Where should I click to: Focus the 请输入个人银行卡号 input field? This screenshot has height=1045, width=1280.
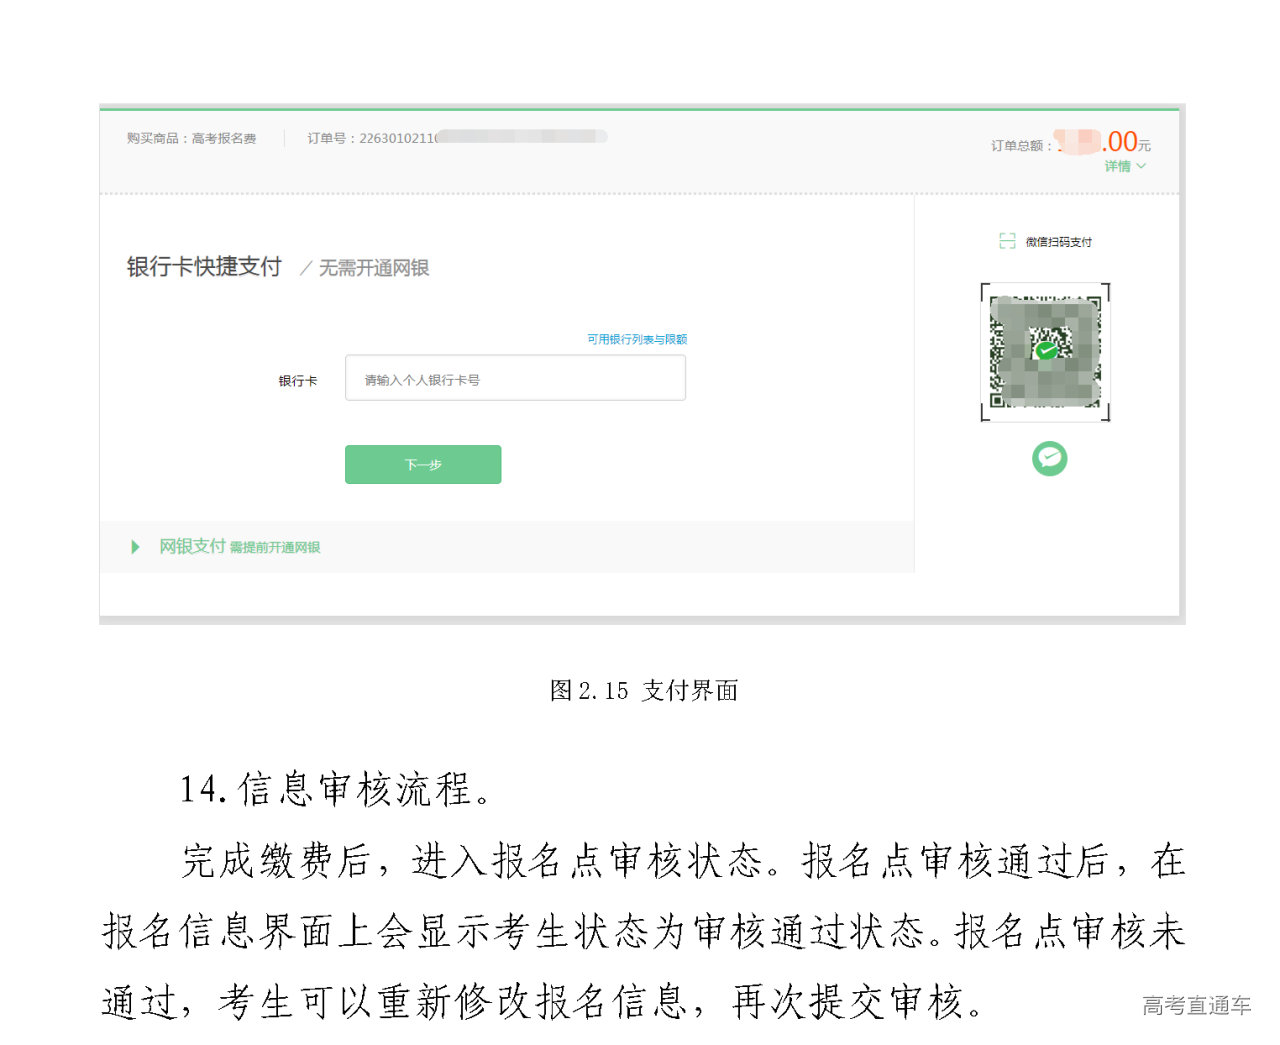[x=515, y=379]
